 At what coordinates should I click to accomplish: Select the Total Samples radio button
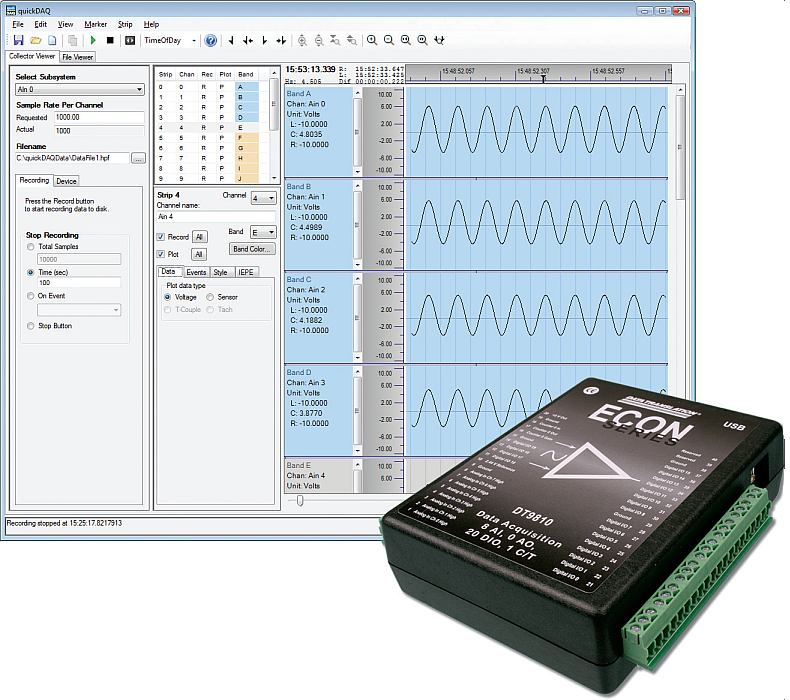pyautogui.click(x=31, y=246)
